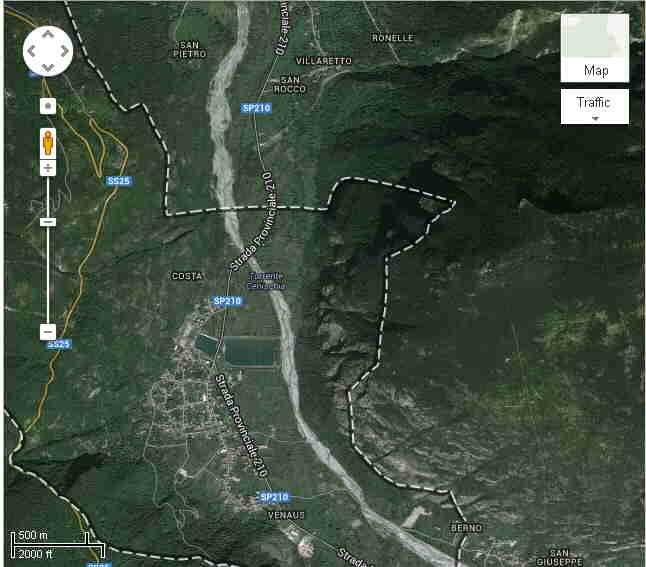Switch to Map view via the thumbnail
Screen dimensions: 646x567
click(x=595, y=48)
